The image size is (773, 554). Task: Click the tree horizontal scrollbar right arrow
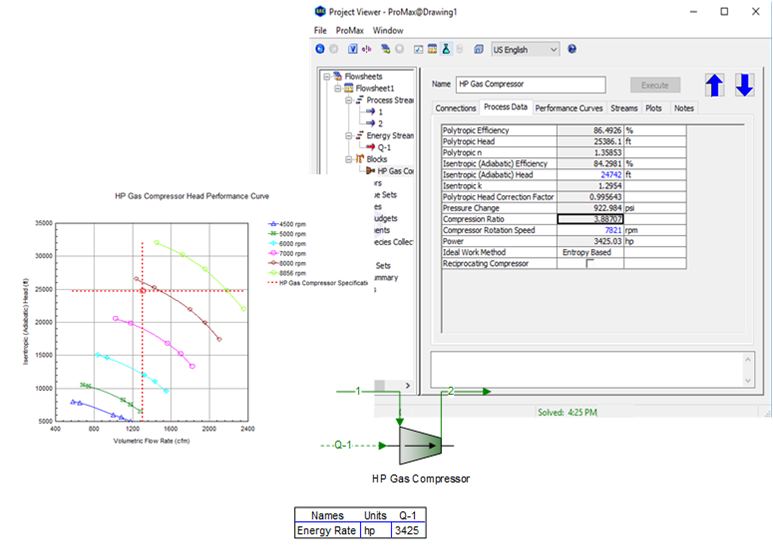point(408,385)
